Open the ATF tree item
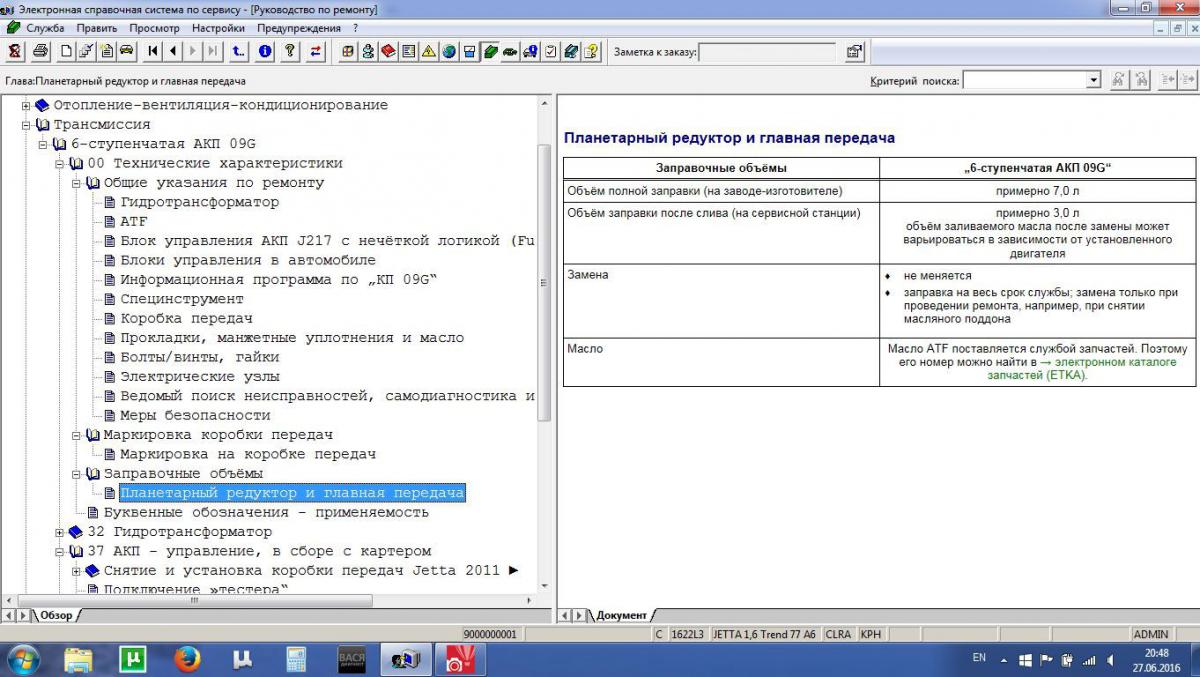Screen dimensions: 1200x677 tap(133, 222)
